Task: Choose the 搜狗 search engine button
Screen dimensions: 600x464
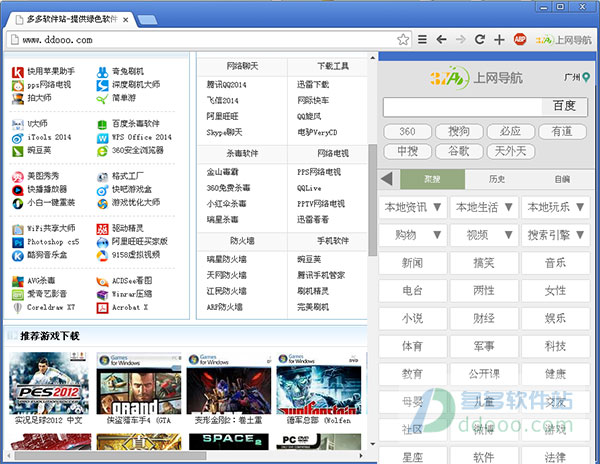Action: coord(459,132)
